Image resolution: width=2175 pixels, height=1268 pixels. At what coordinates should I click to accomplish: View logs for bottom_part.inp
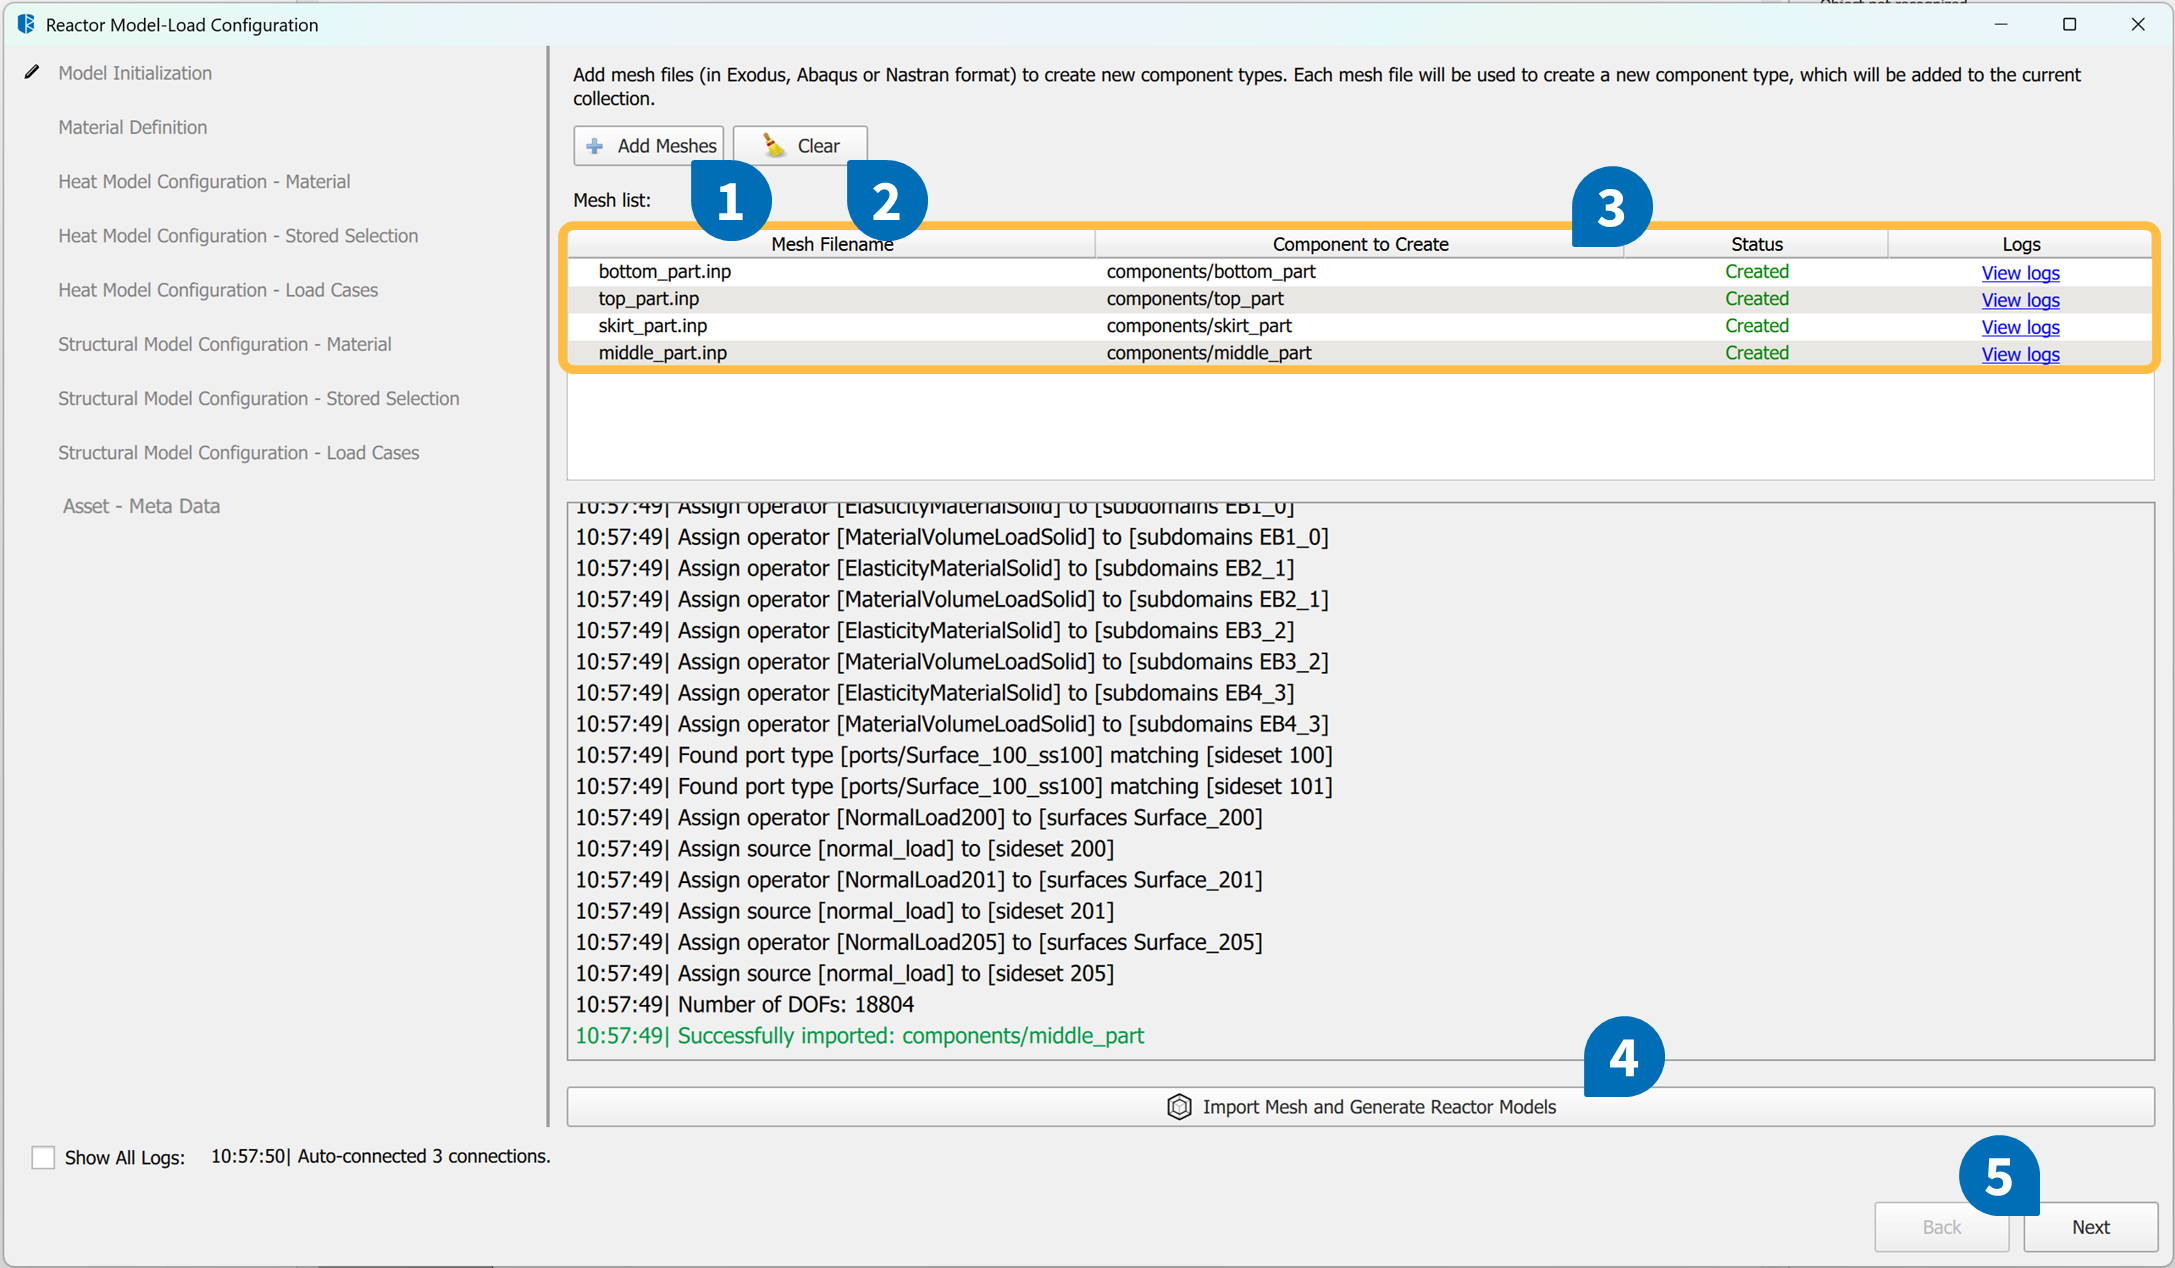coord(2020,273)
